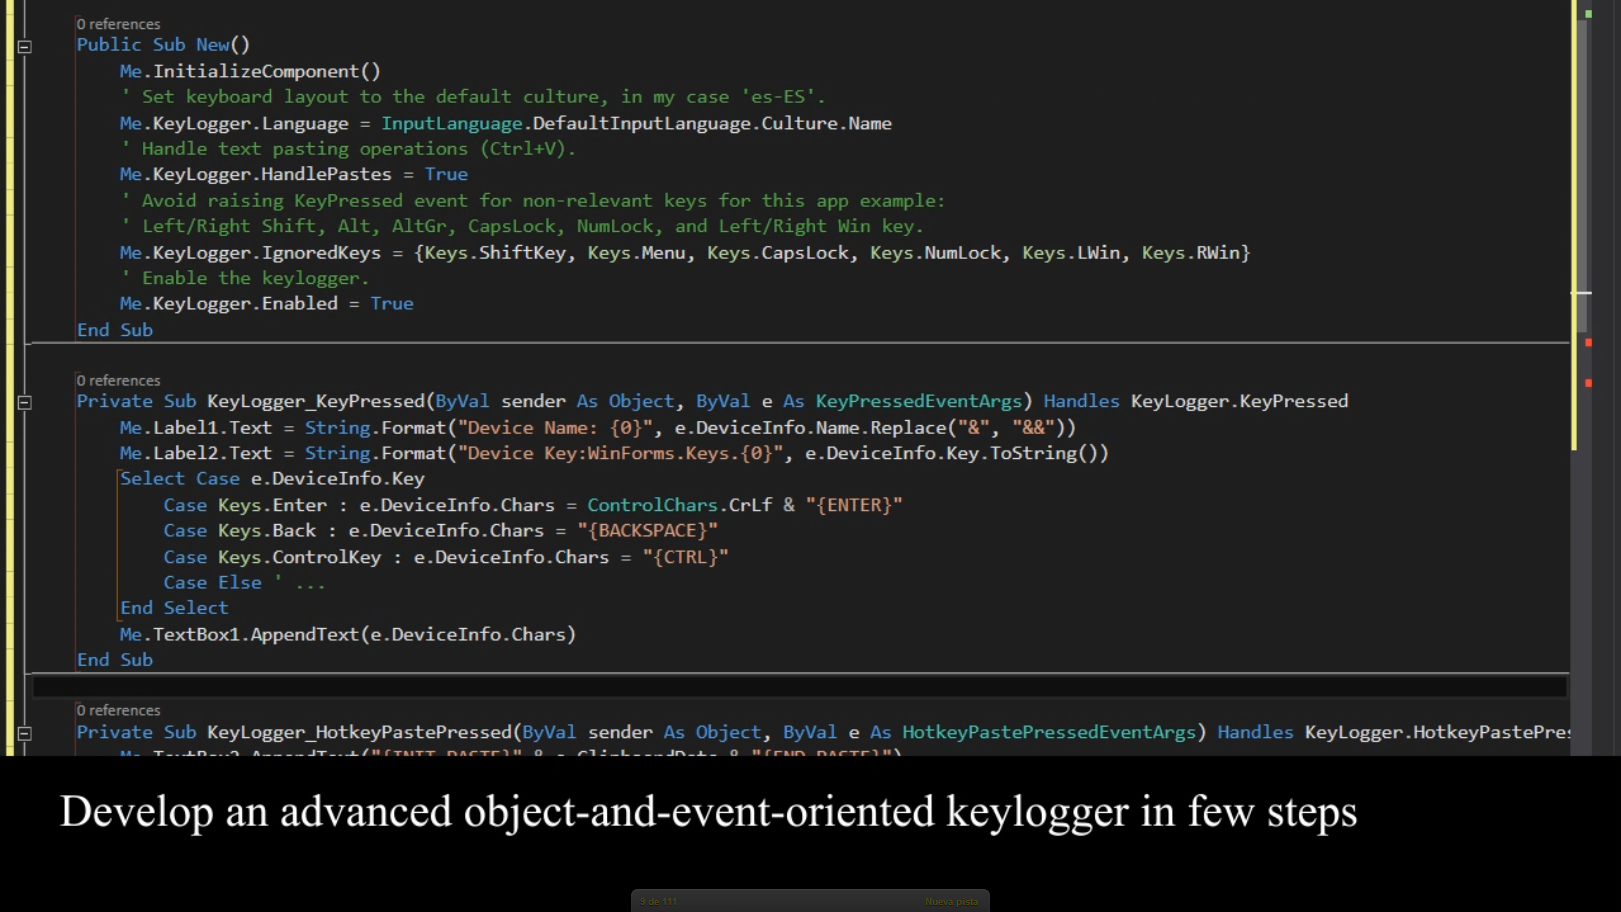Click the white caret indicator on the scrollbar

(1584, 291)
